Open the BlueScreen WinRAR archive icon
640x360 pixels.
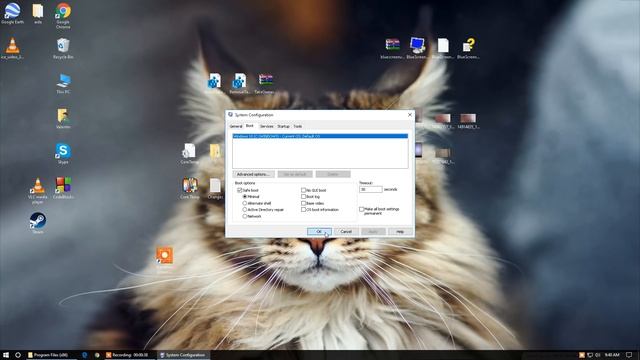(392, 48)
